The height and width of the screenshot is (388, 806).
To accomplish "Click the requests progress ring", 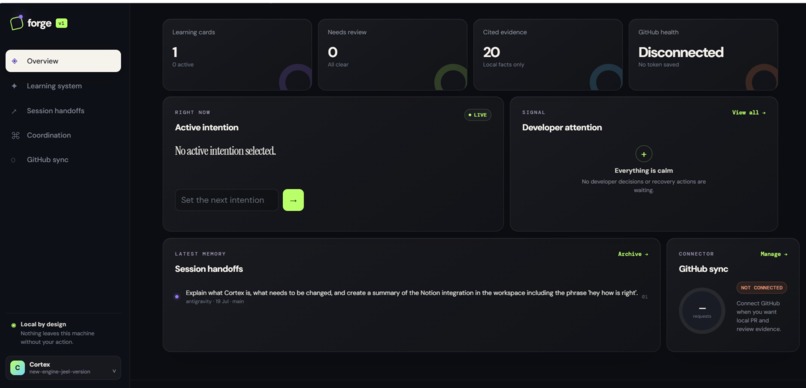I will point(702,311).
